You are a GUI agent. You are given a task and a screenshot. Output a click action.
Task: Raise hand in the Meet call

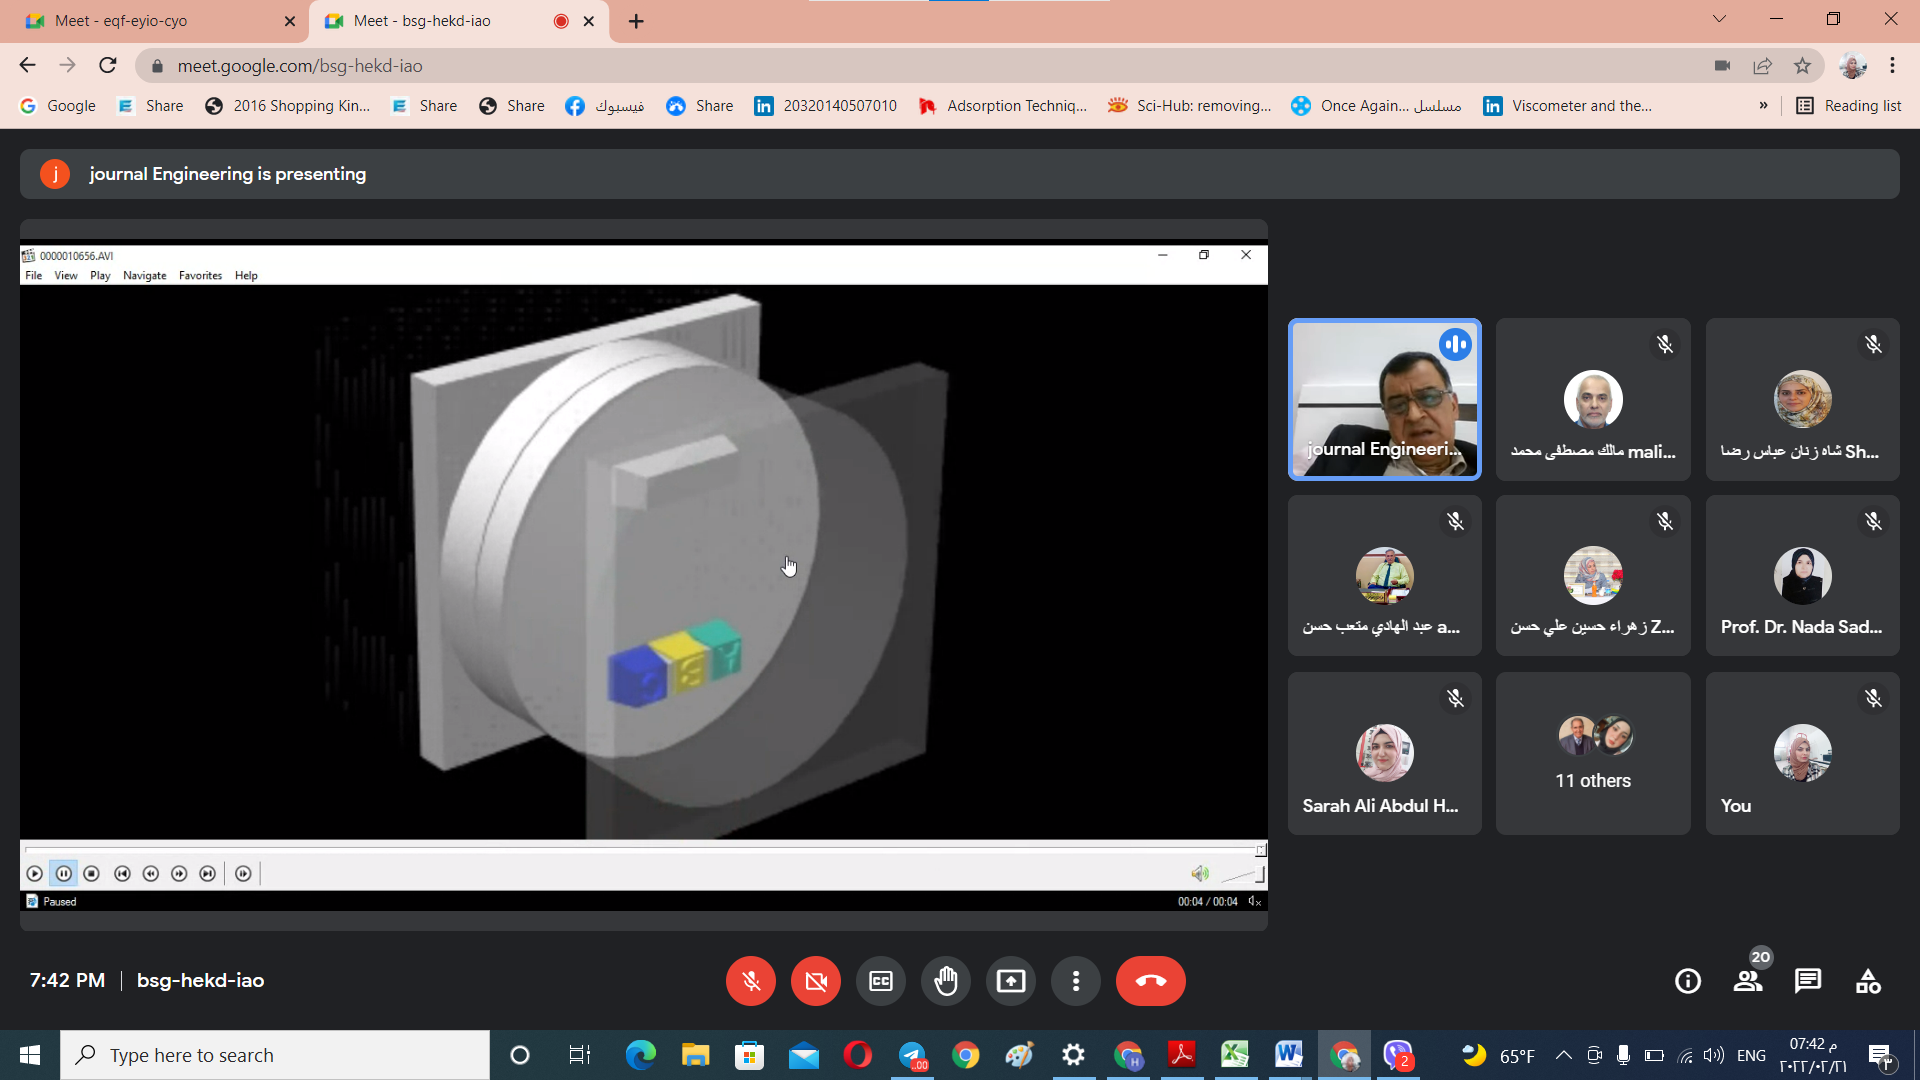[x=946, y=981]
